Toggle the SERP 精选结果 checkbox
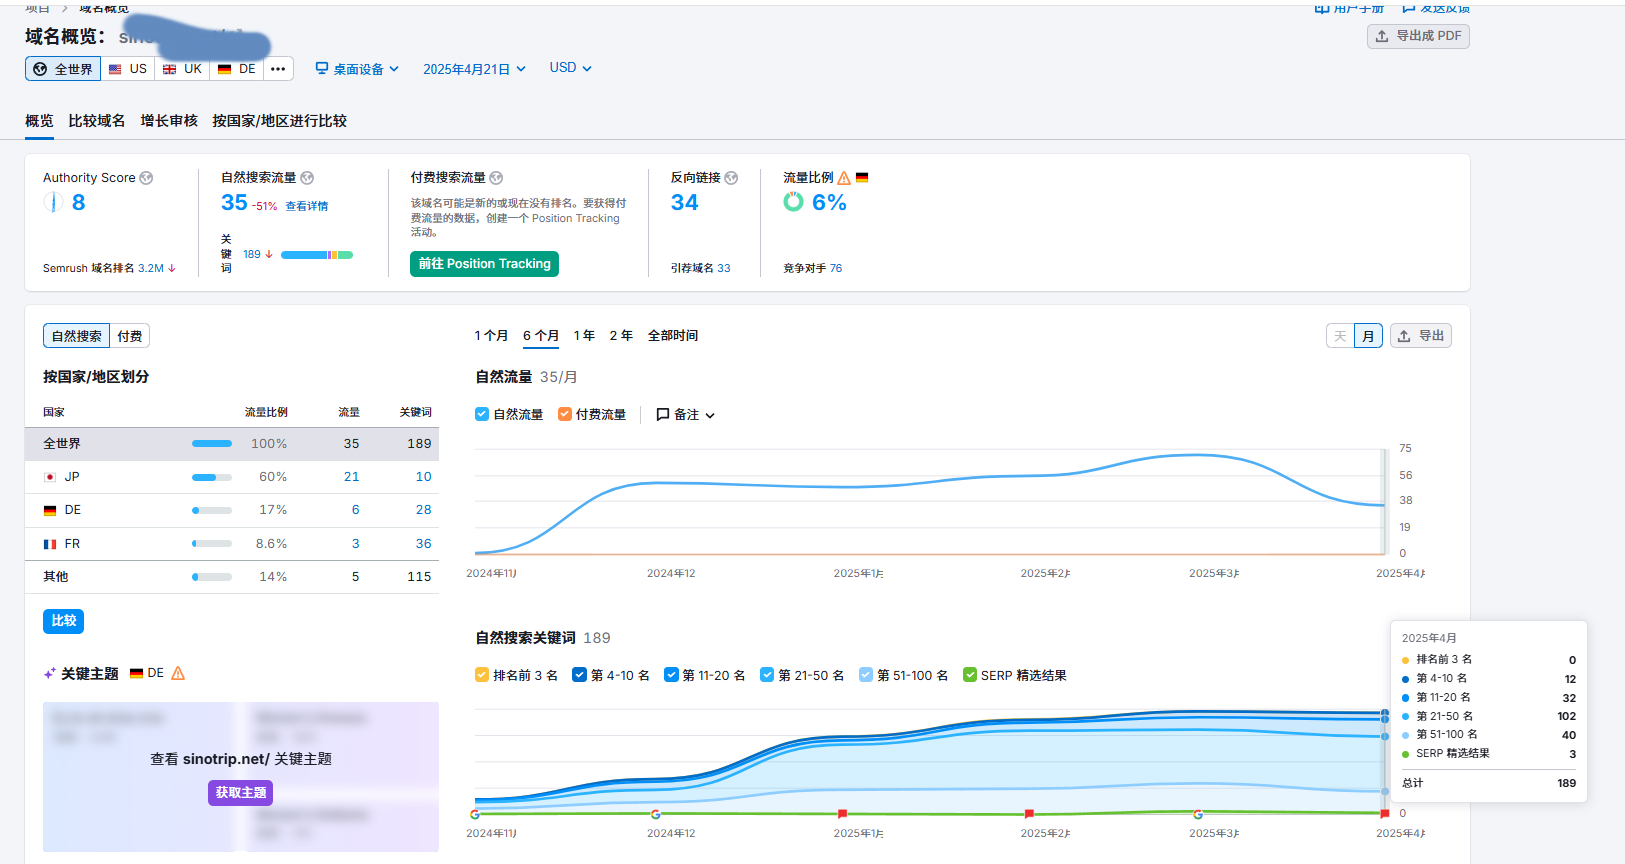The width and height of the screenshot is (1625, 864). click(970, 675)
